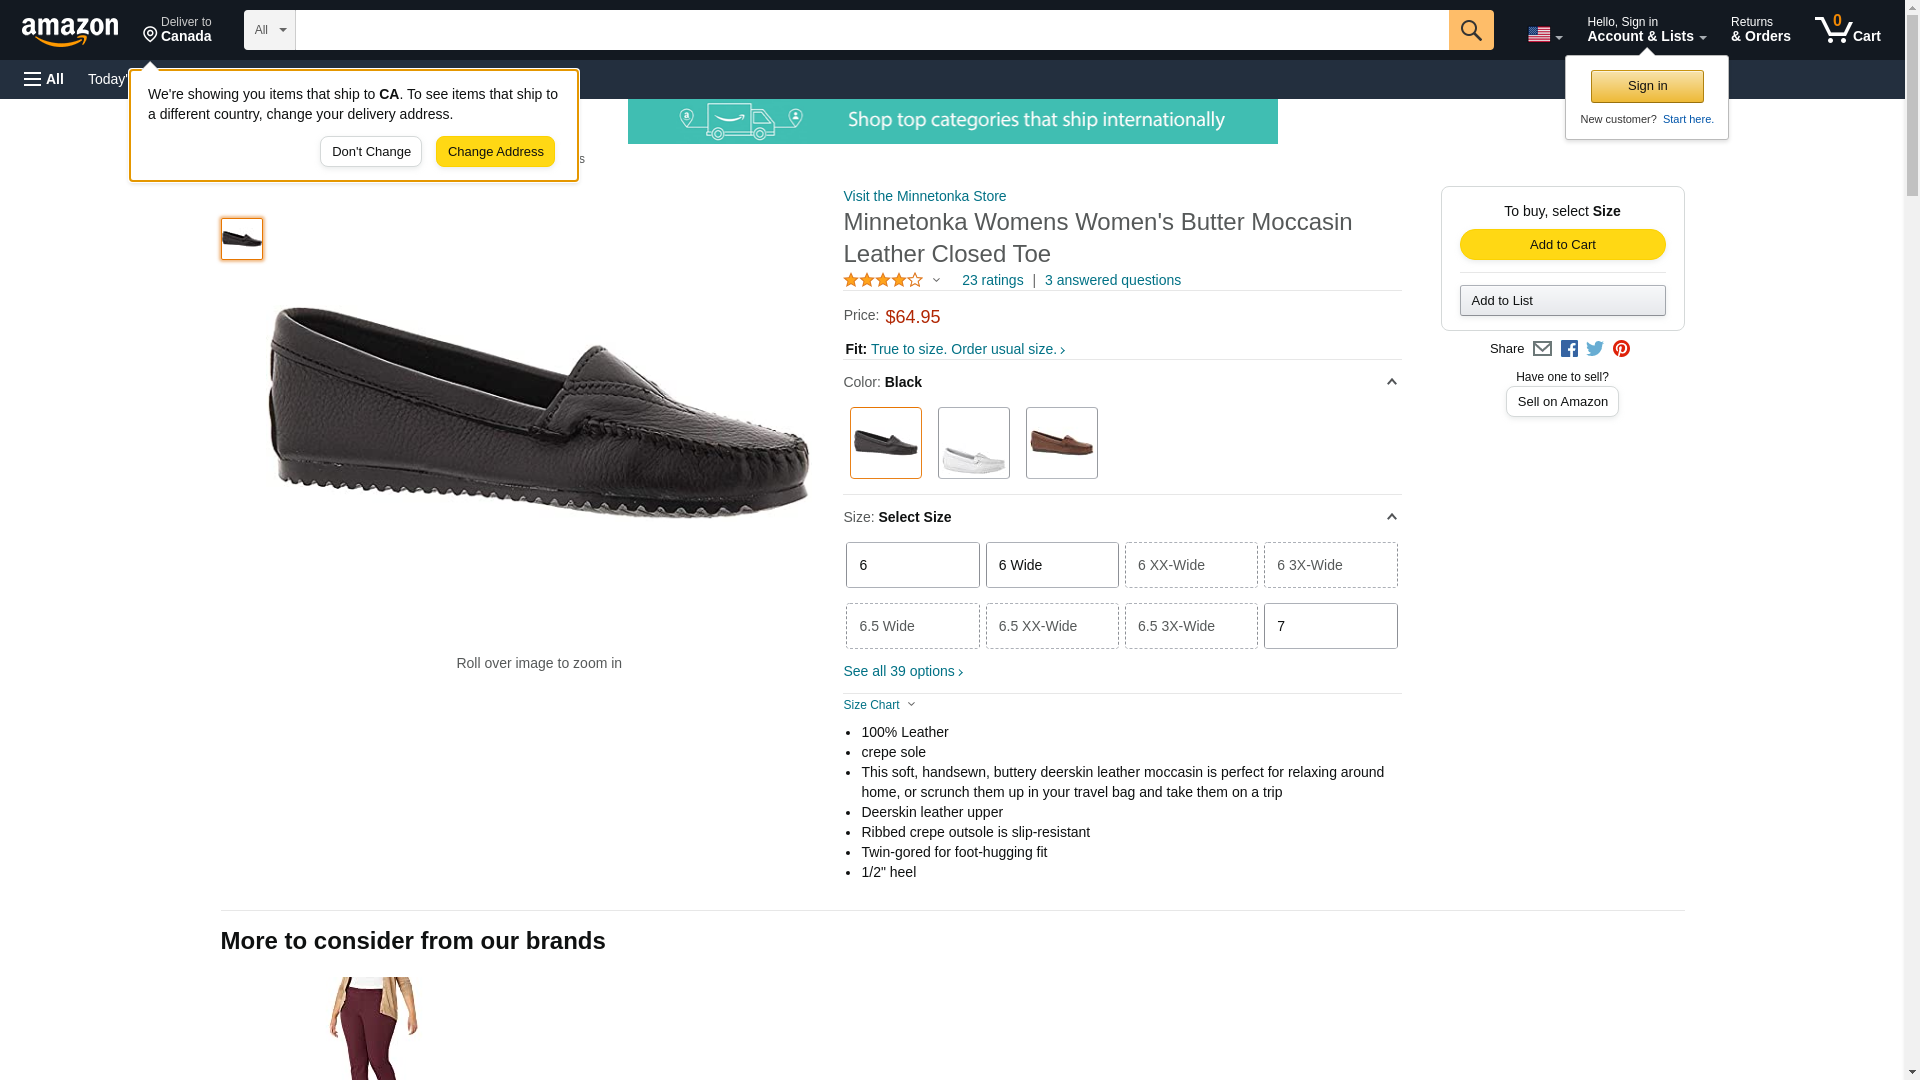Image resolution: width=1920 pixels, height=1080 pixels.
Task: Click the Add to Cart button
Action: point(1562,245)
